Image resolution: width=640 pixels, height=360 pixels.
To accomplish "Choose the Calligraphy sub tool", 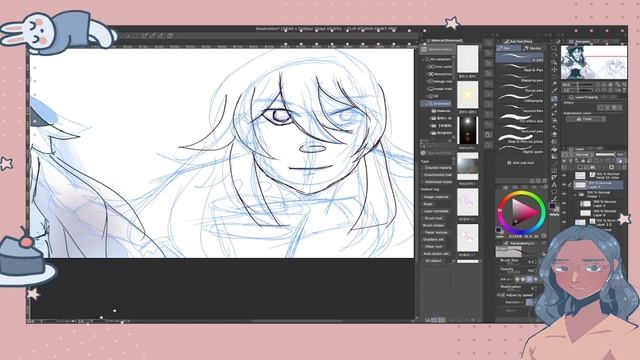I will tap(520, 99).
